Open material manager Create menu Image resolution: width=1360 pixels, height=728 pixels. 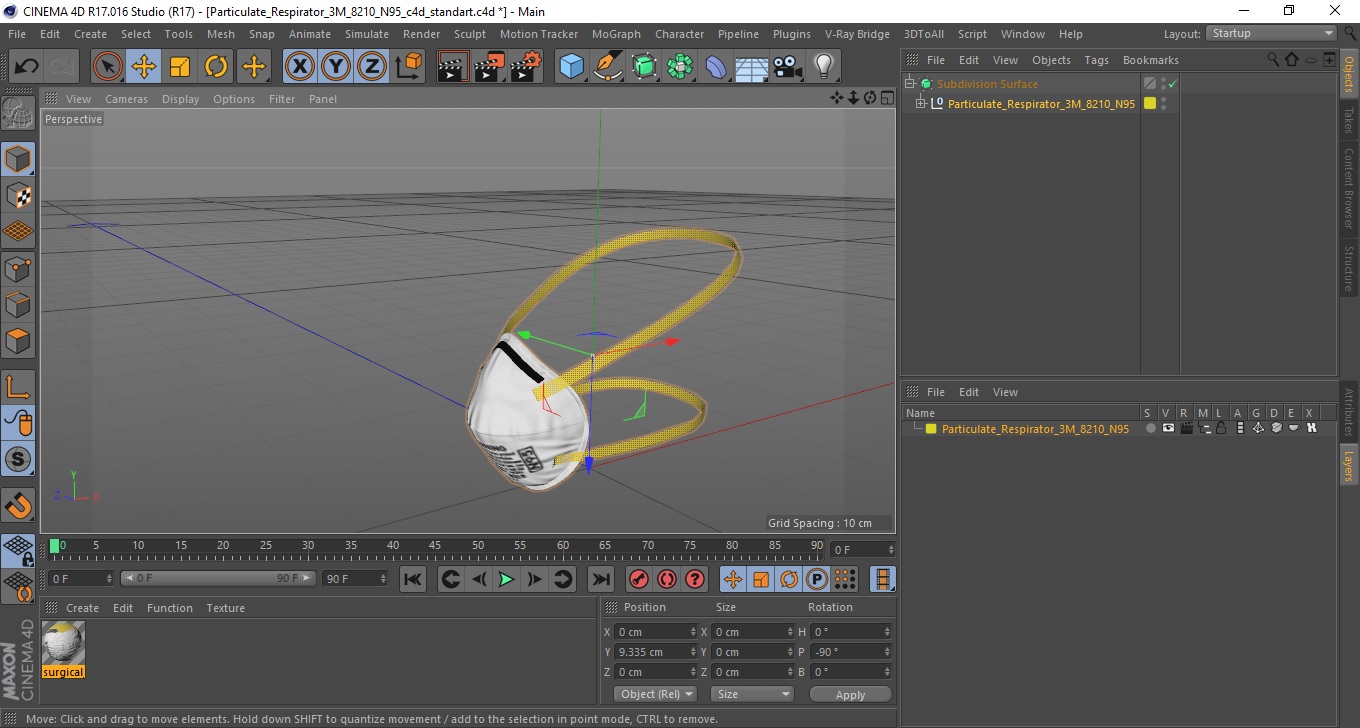(x=82, y=608)
